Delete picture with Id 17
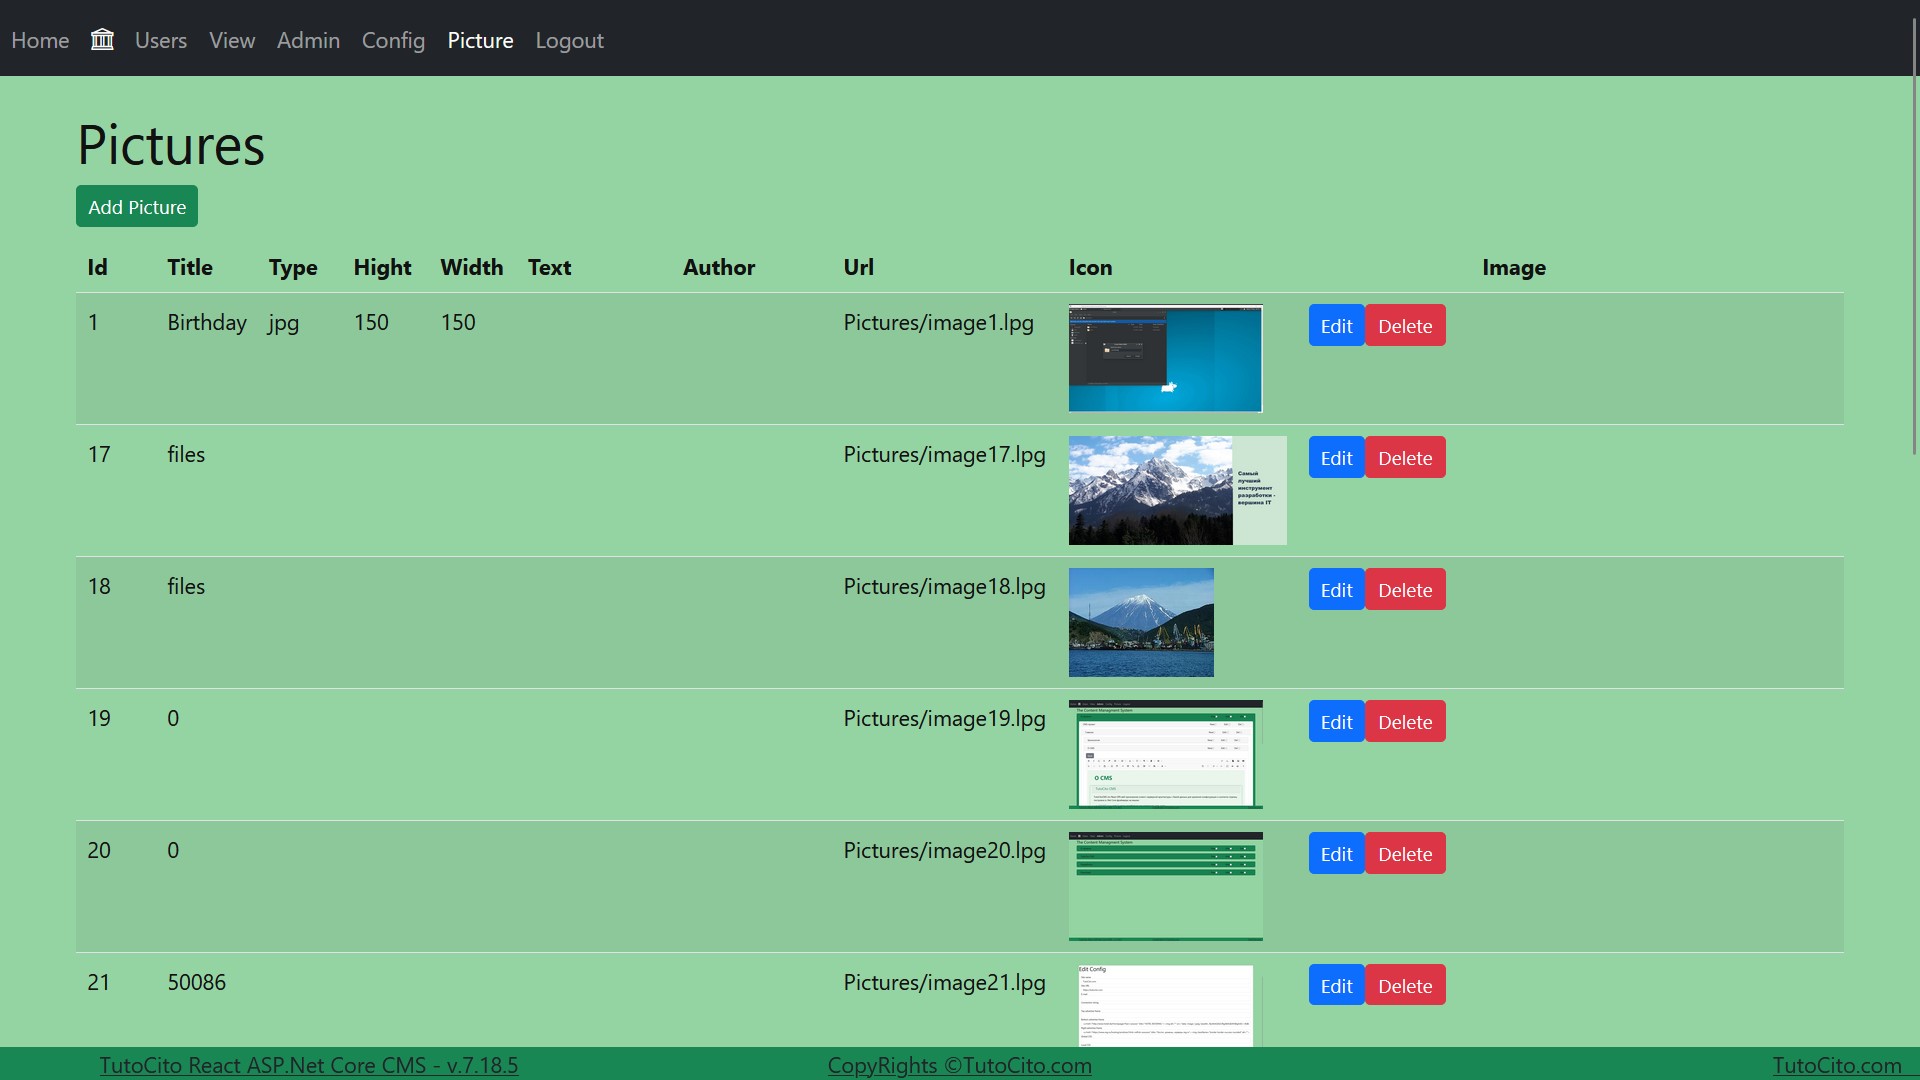 click(1404, 458)
